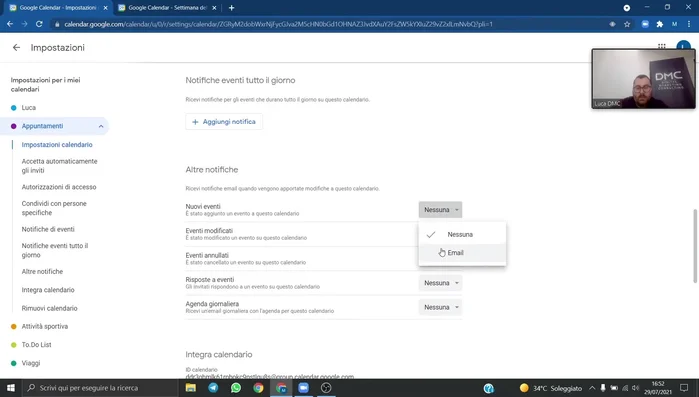Open WhatsApp from taskbar

(236, 388)
